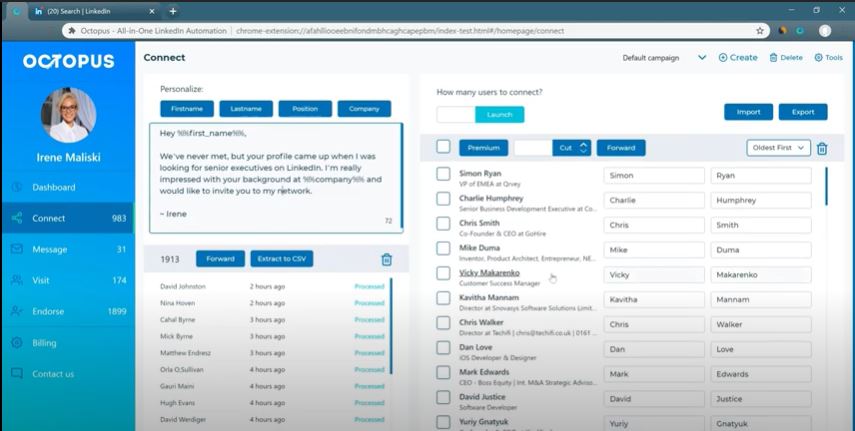Click inside the connection message text box
The height and width of the screenshot is (431, 855).
click(x=276, y=178)
